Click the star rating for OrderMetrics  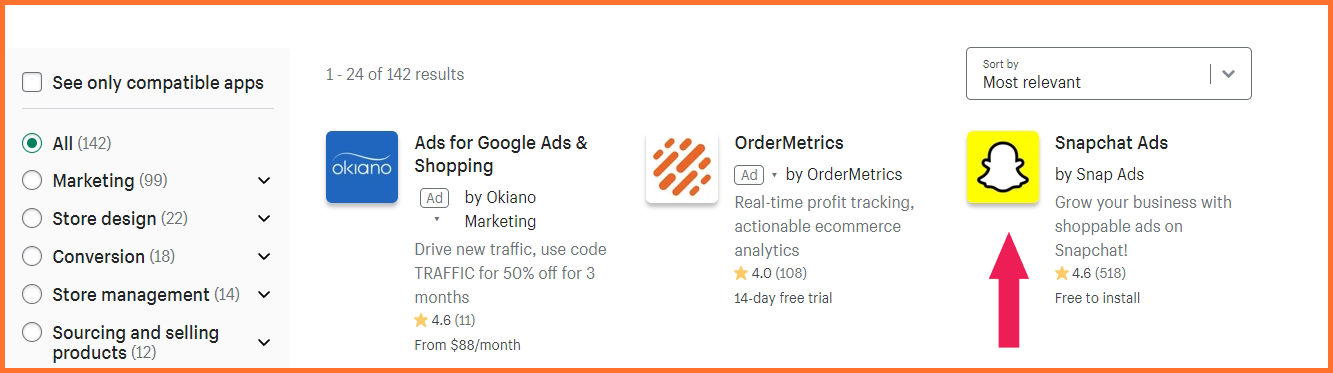(x=770, y=273)
